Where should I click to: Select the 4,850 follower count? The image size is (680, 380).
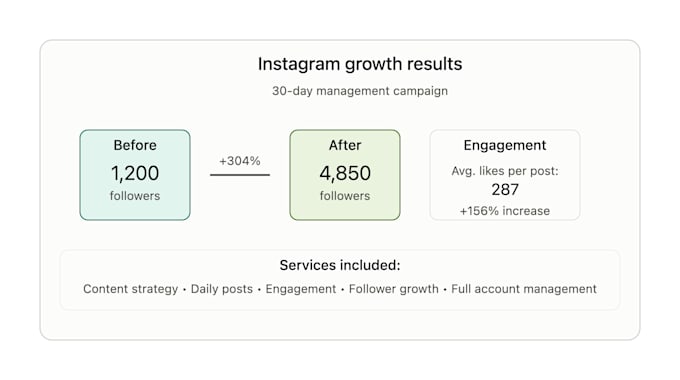click(x=345, y=173)
